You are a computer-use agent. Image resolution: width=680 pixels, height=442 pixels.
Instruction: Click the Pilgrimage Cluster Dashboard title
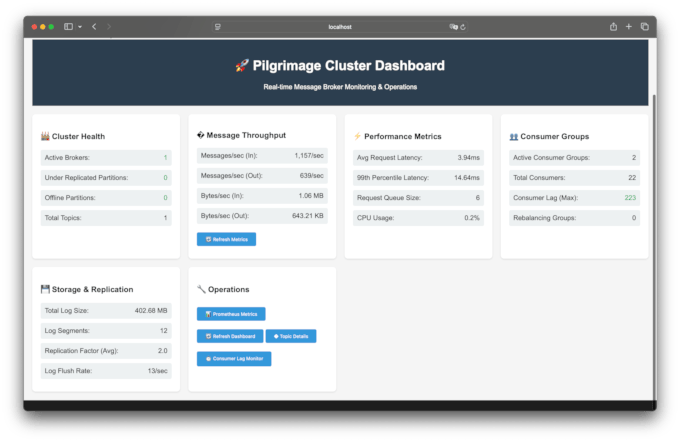340,66
